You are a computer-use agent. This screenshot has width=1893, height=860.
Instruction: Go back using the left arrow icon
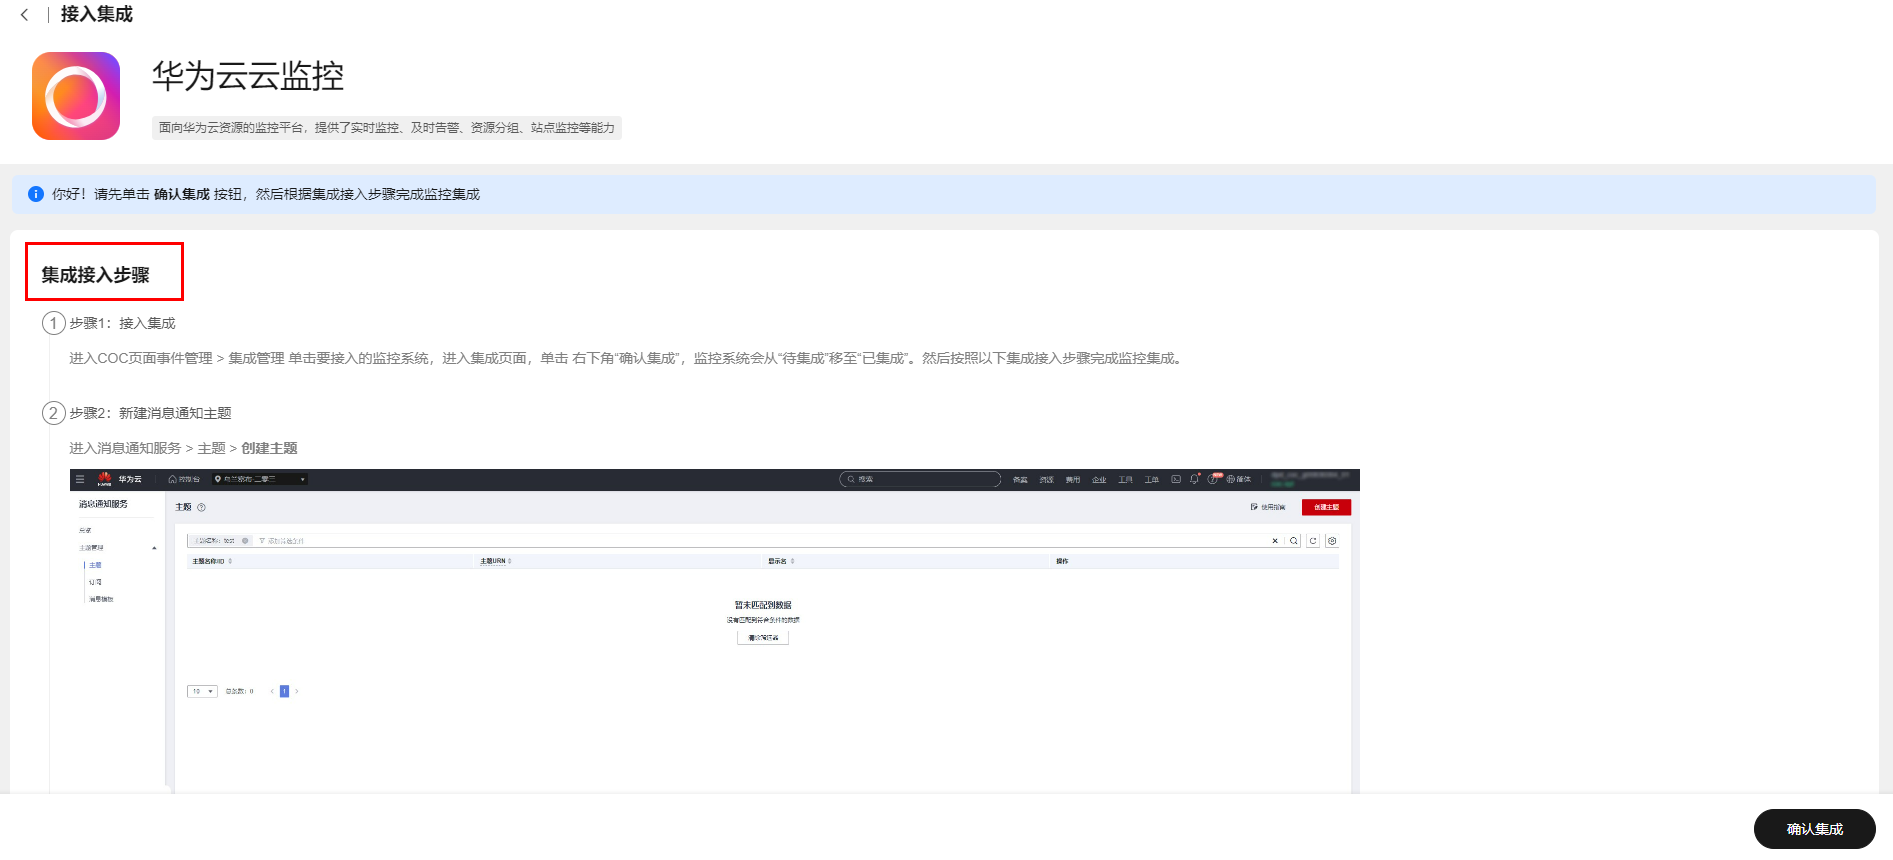[x=24, y=15]
